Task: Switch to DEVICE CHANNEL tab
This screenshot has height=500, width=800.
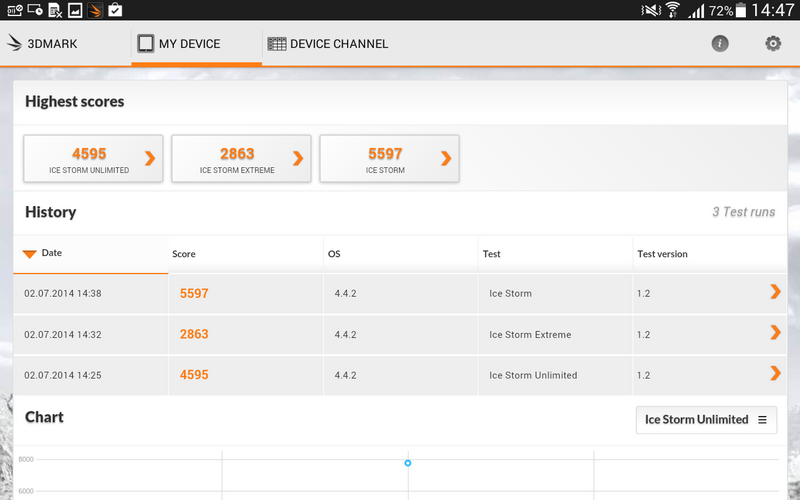Action: tap(328, 44)
